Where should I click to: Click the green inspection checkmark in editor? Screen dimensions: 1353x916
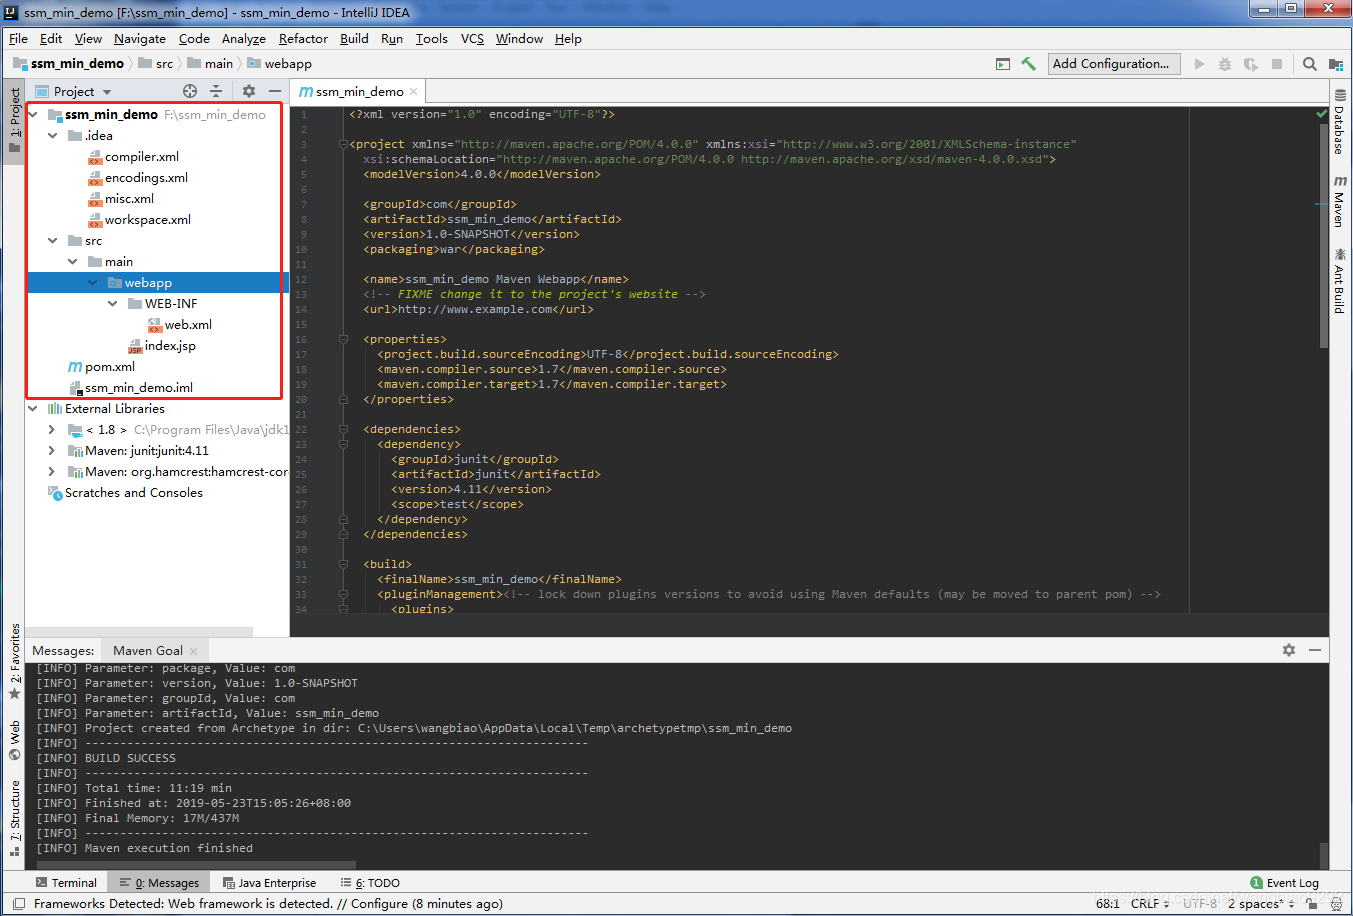(1322, 114)
